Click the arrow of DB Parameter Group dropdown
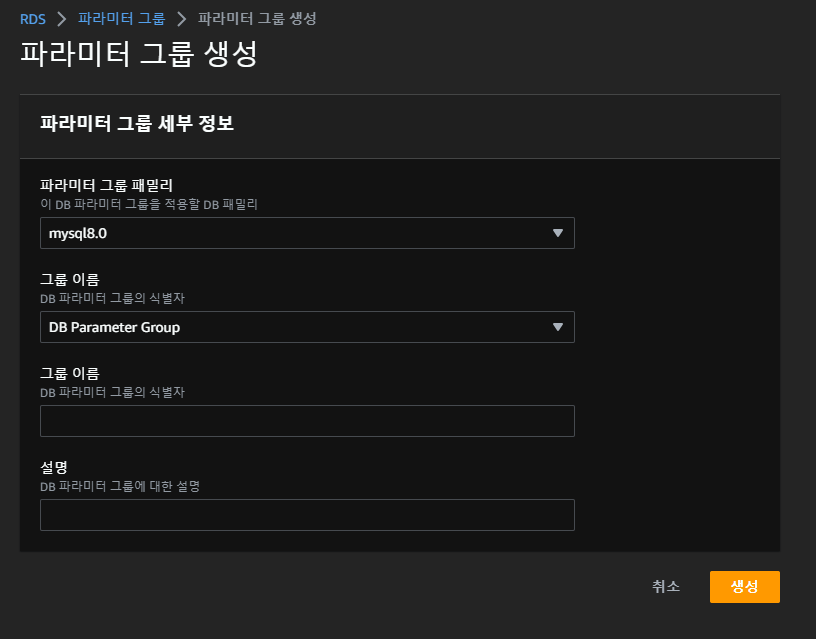Image resolution: width=816 pixels, height=639 pixels. point(557,327)
